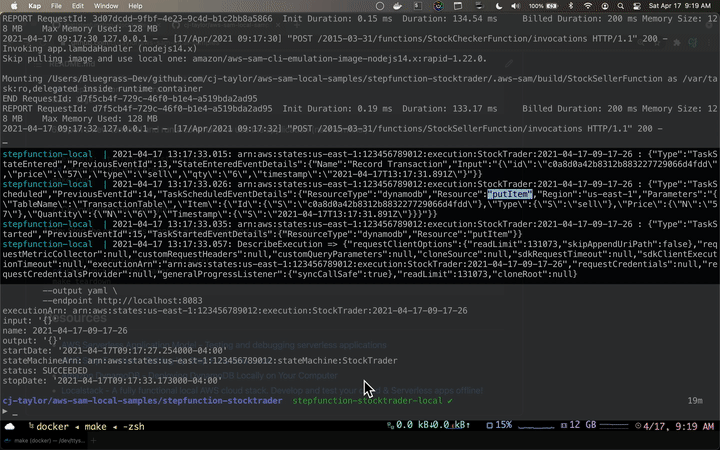The height and width of the screenshot is (450, 720).
Task: Open Control Center icon
Action: tap(636, 6)
